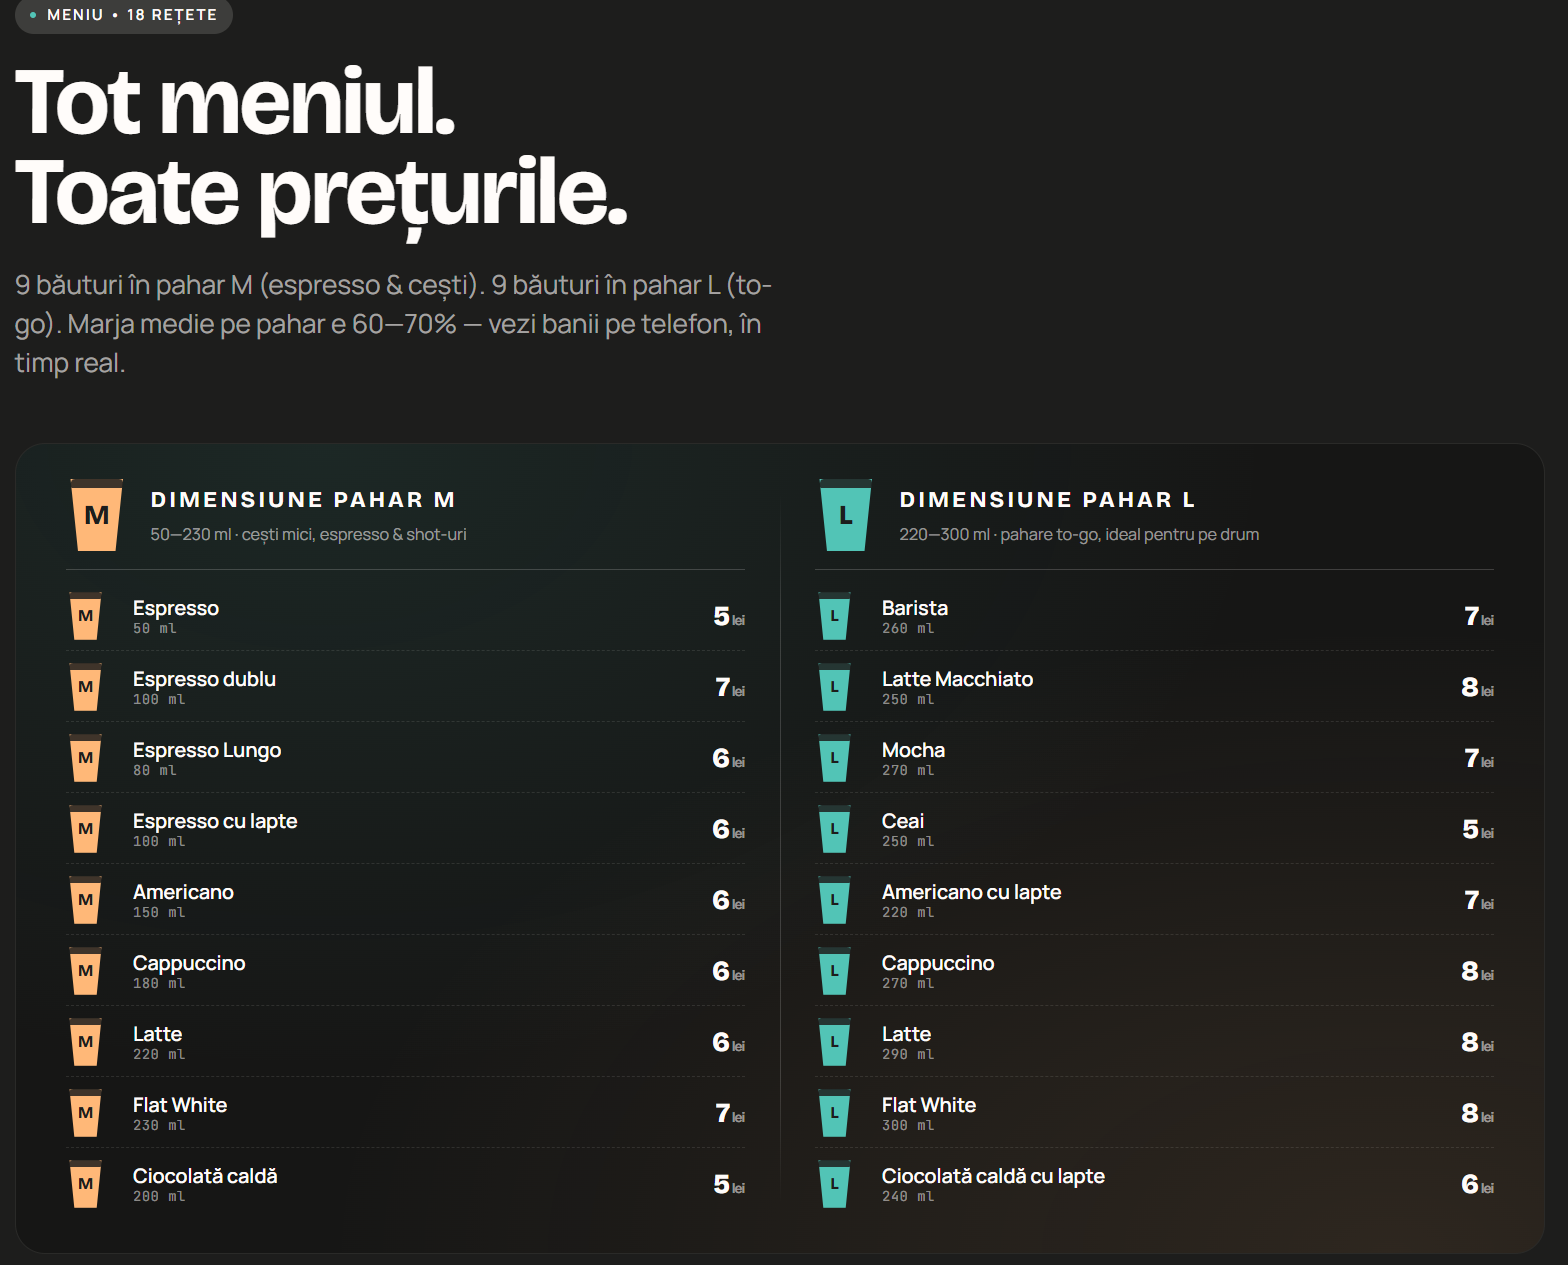Click the L cup icon beside Ciocolată caldă cu lapte
Screen dimensions: 1568x1265
click(834, 1184)
